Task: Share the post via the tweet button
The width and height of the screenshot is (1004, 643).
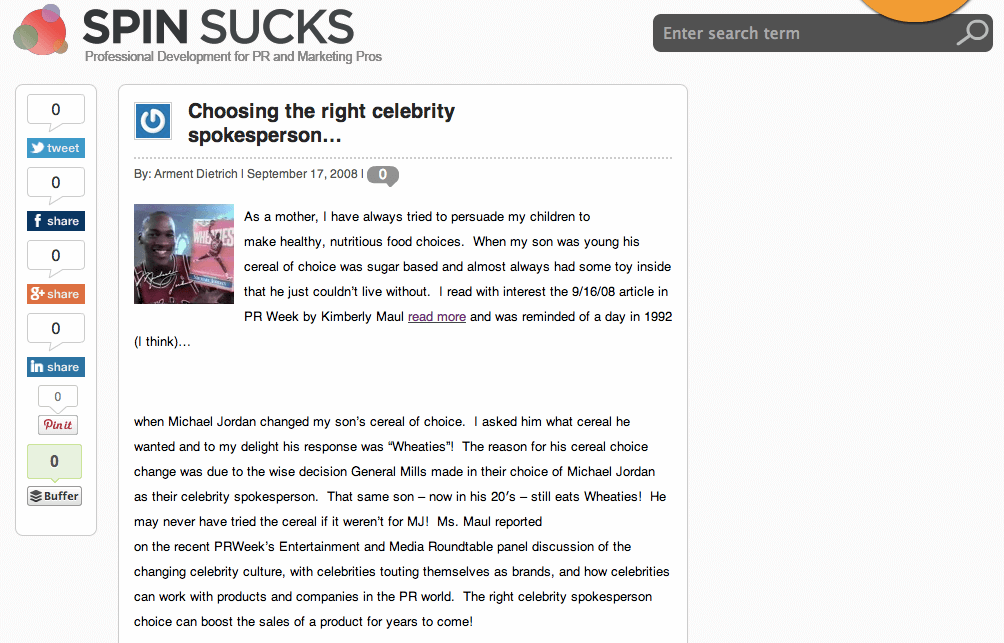Action: [x=55, y=148]
